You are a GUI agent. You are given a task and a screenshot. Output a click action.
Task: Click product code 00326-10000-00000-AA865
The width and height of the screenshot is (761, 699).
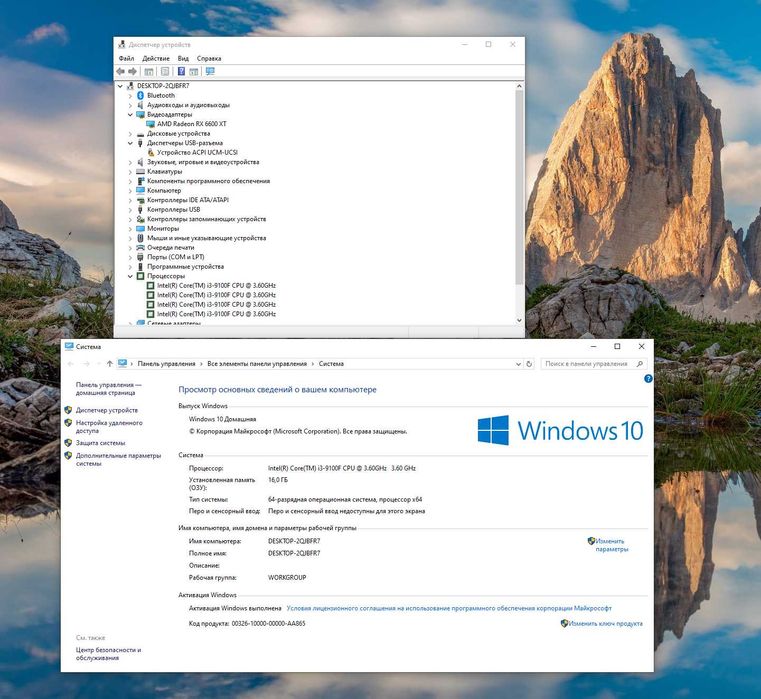268,623
